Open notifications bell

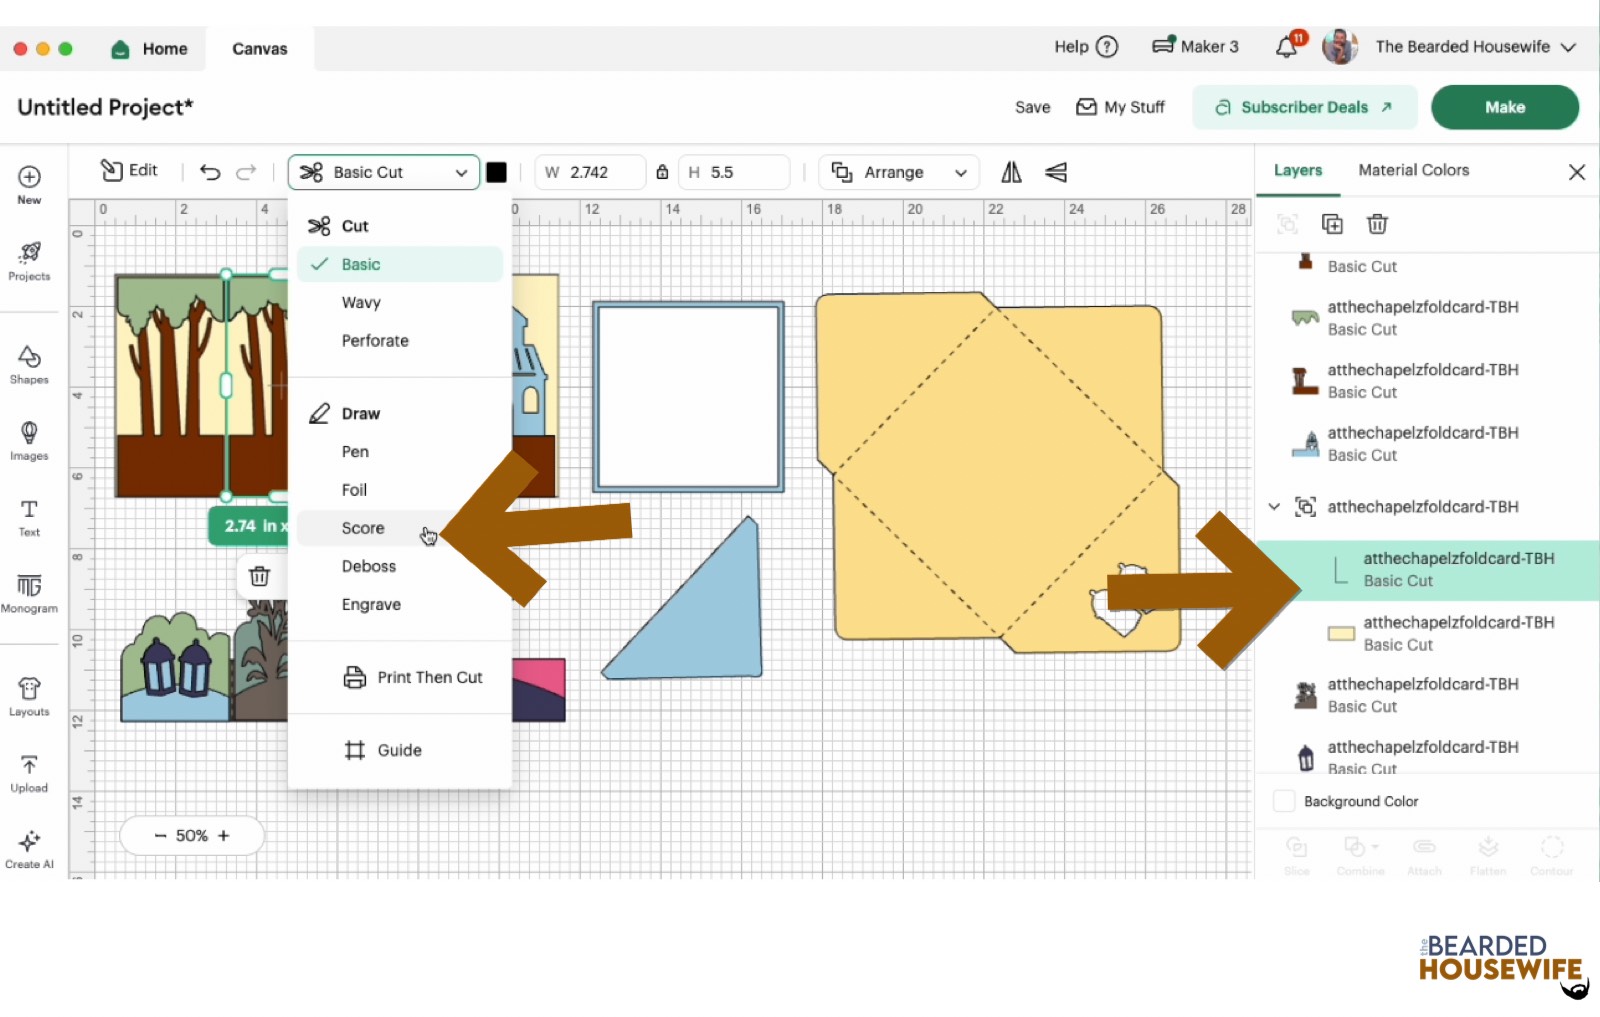[x=1287, y=47]
